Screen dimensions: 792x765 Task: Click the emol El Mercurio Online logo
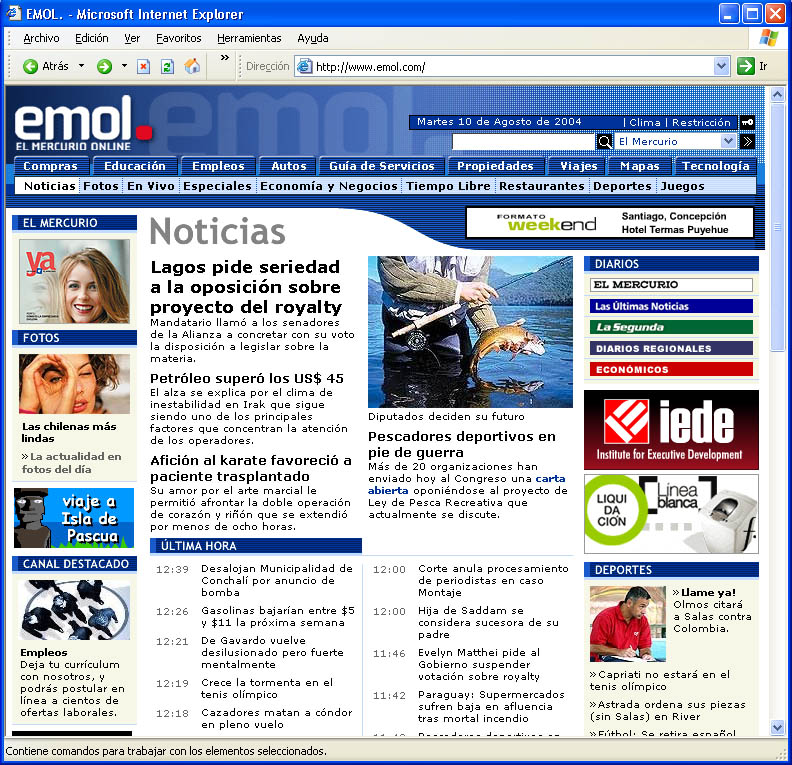tap(82, 124)
